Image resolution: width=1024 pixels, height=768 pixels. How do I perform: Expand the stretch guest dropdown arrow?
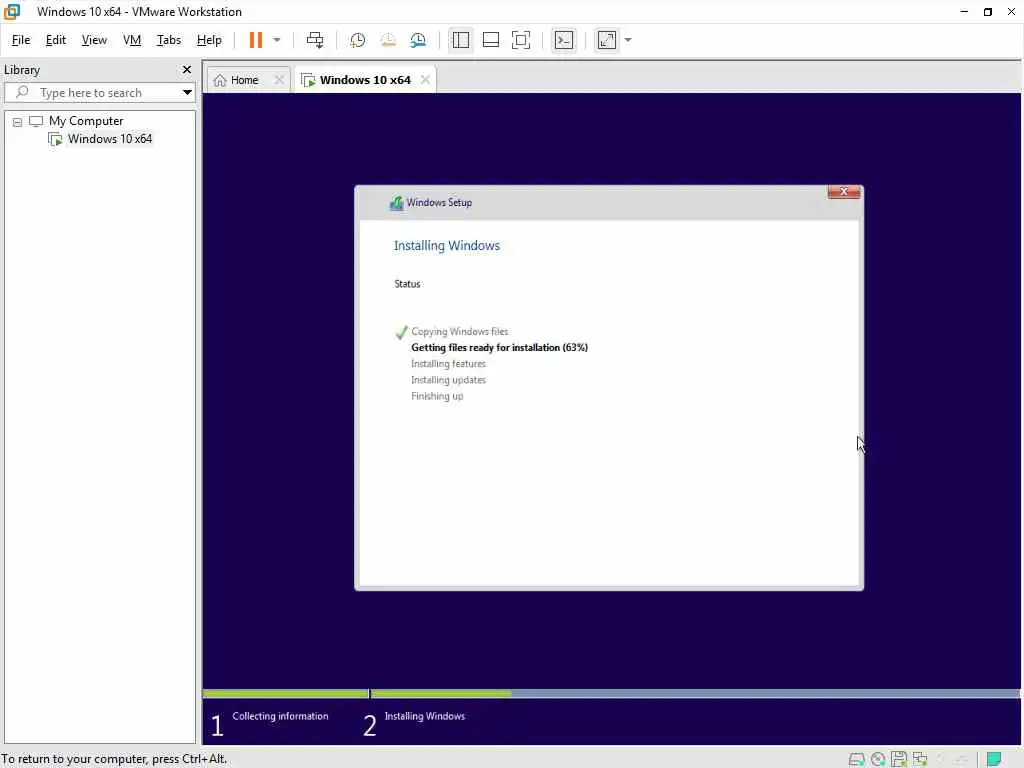(x=628, y=40)
